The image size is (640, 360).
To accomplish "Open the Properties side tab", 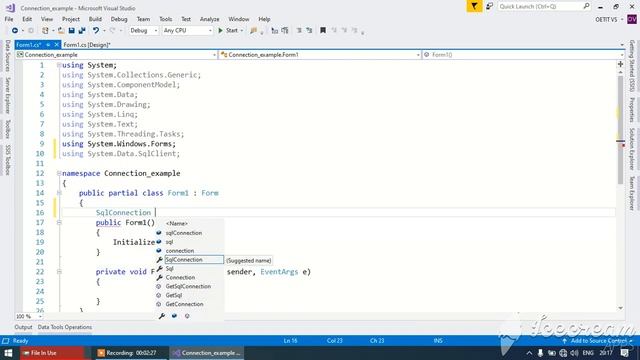I will pyautogui.click(x=632, y=109).
